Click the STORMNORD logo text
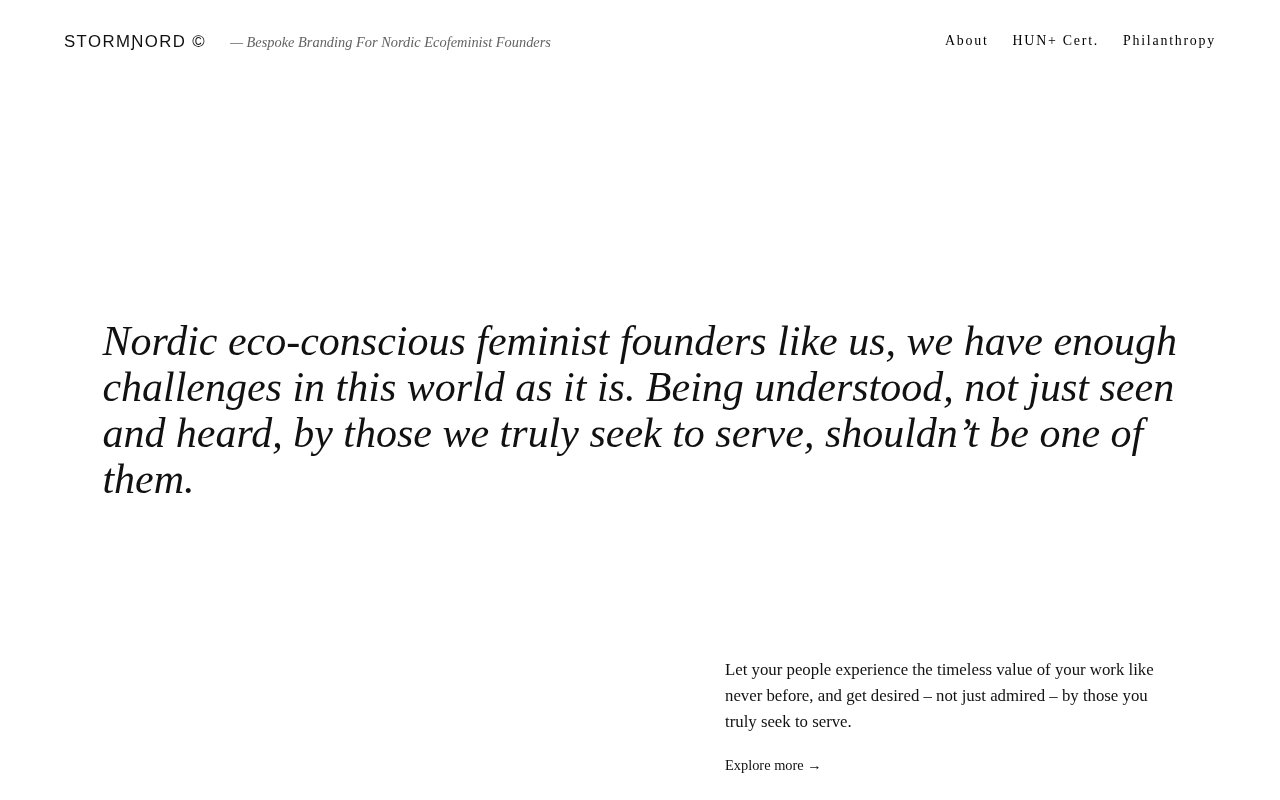Screen dimensions: 1280x800 point(124,42)
